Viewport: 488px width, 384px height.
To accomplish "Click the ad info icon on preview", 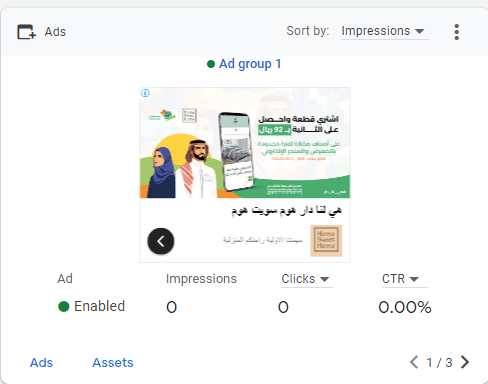I will (x=145, y=93).
